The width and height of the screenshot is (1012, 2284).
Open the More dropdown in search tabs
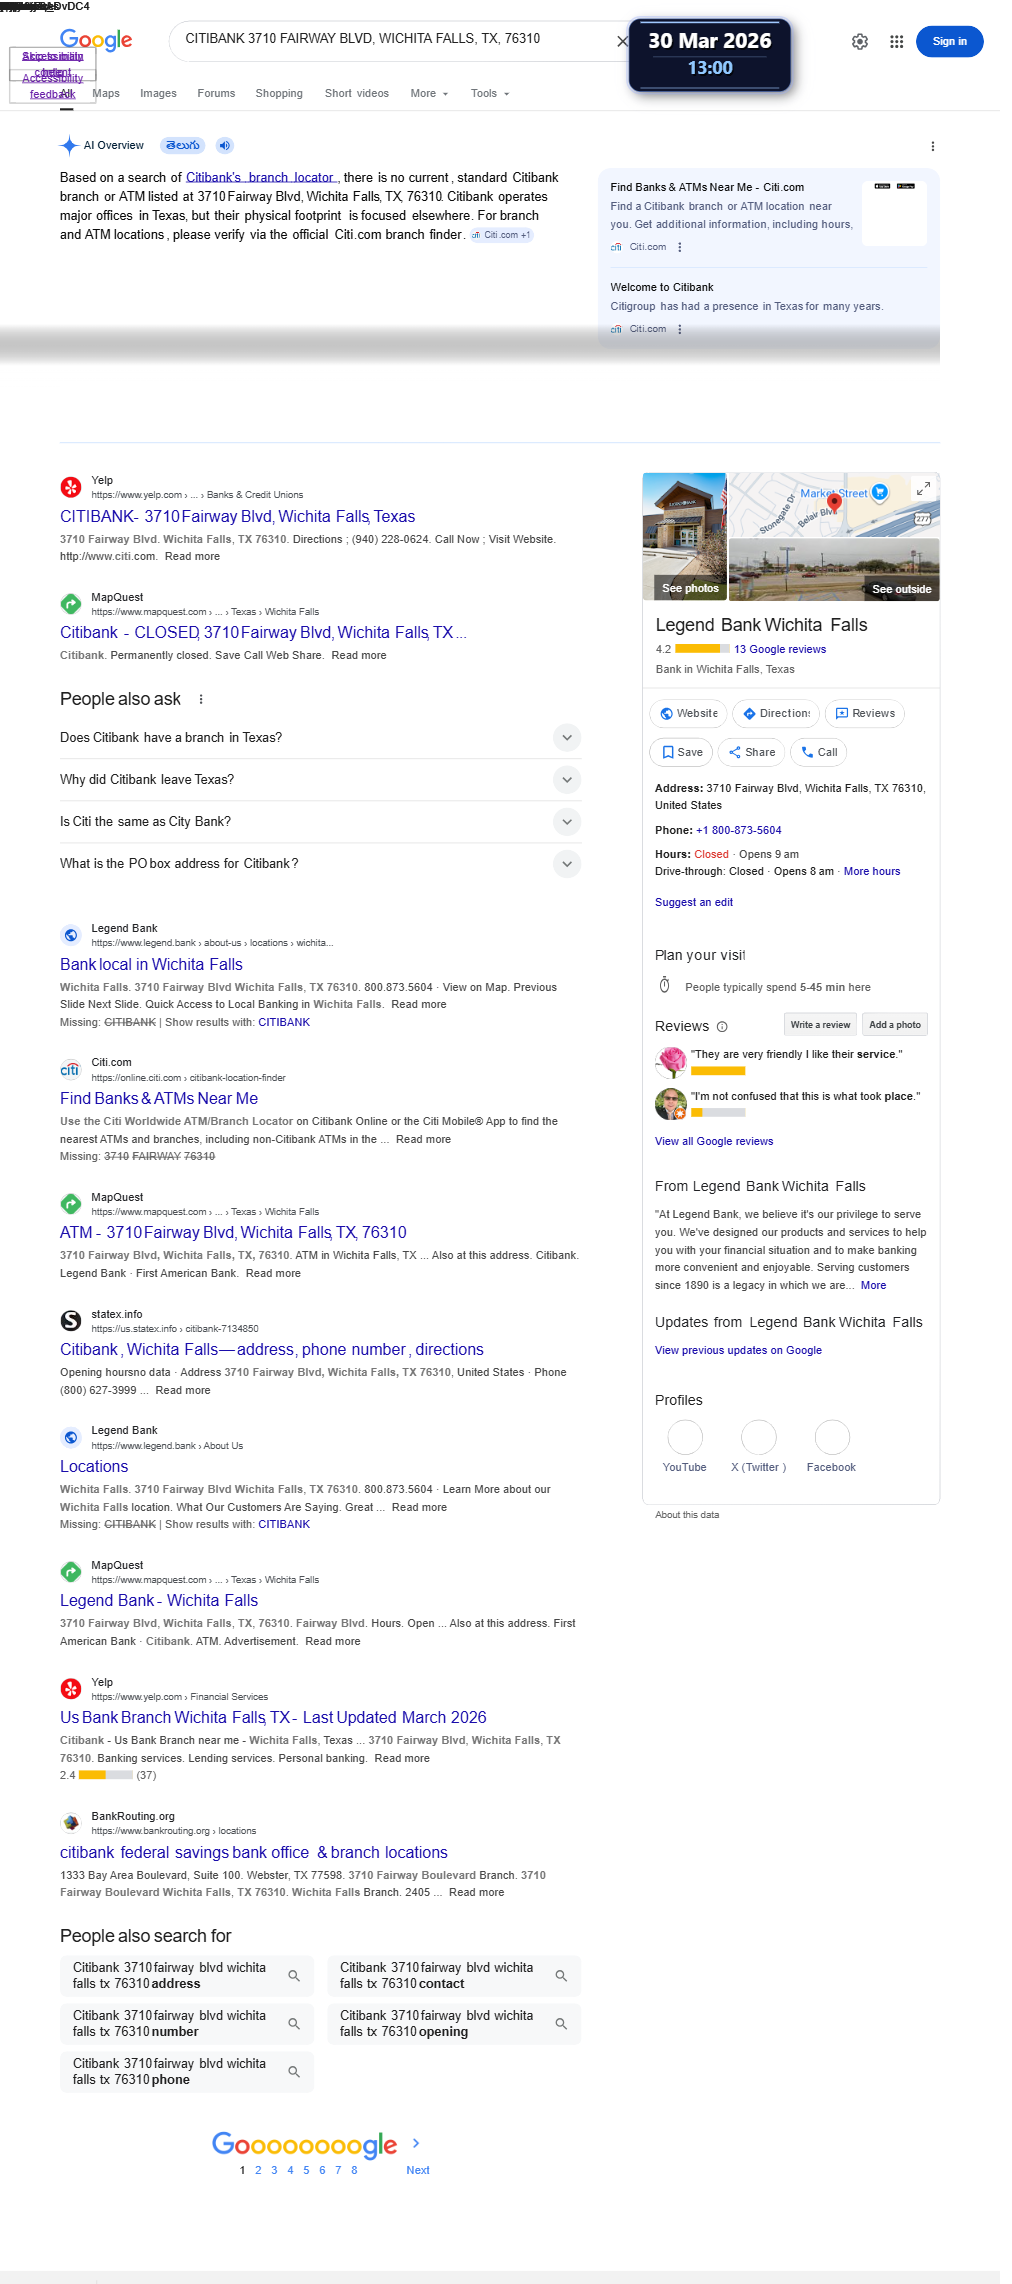[x=429, y=94]
